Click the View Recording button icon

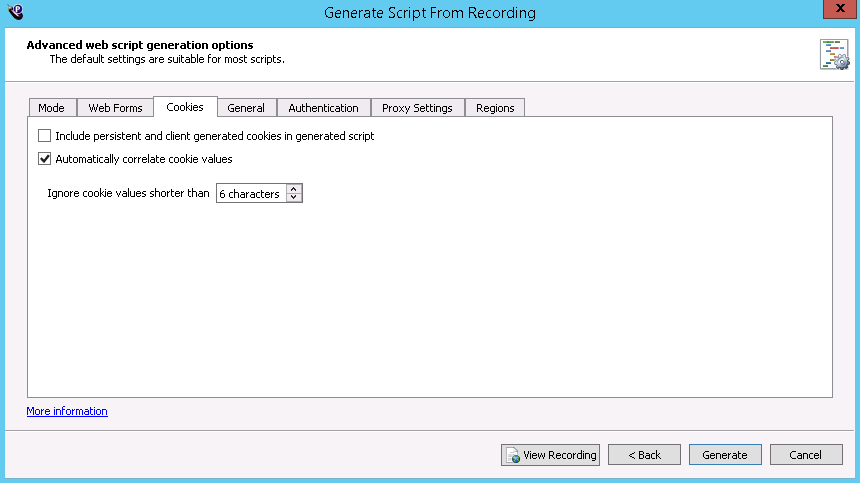click(x=513, y=455)
